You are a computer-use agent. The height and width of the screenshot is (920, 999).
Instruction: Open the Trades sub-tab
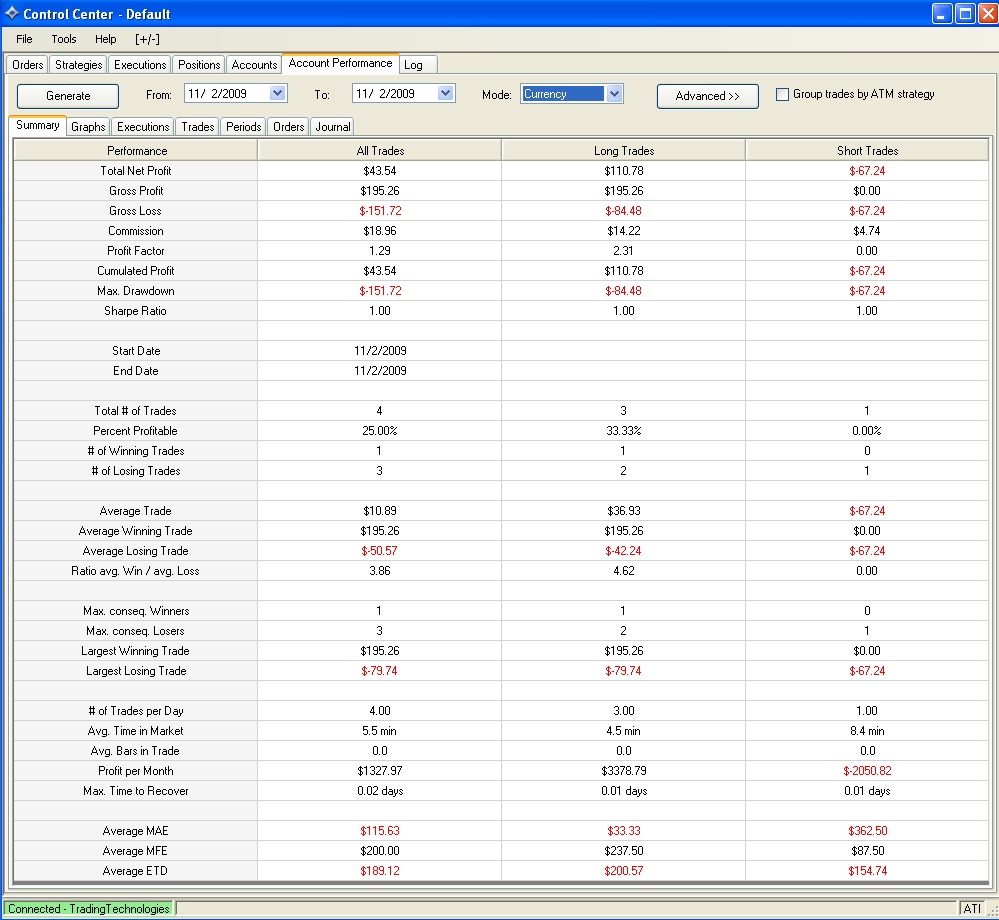(x=198, y=126)
